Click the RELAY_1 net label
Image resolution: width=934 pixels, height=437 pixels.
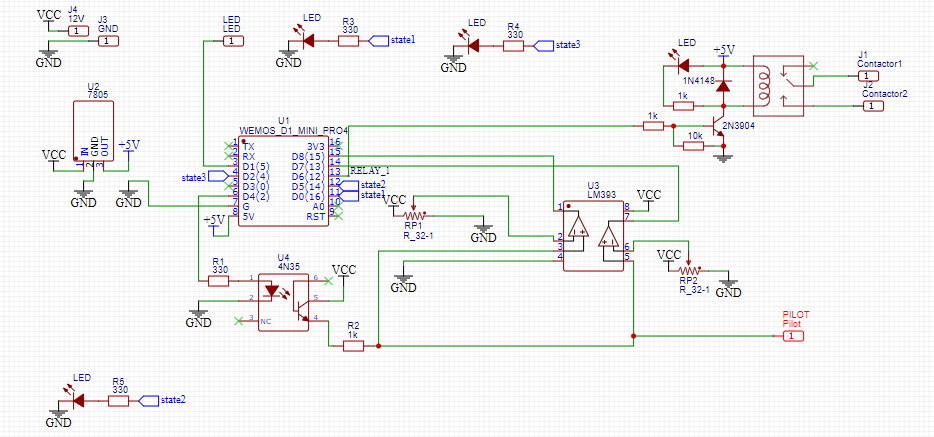pyautogui.click(x=370, y=170)
